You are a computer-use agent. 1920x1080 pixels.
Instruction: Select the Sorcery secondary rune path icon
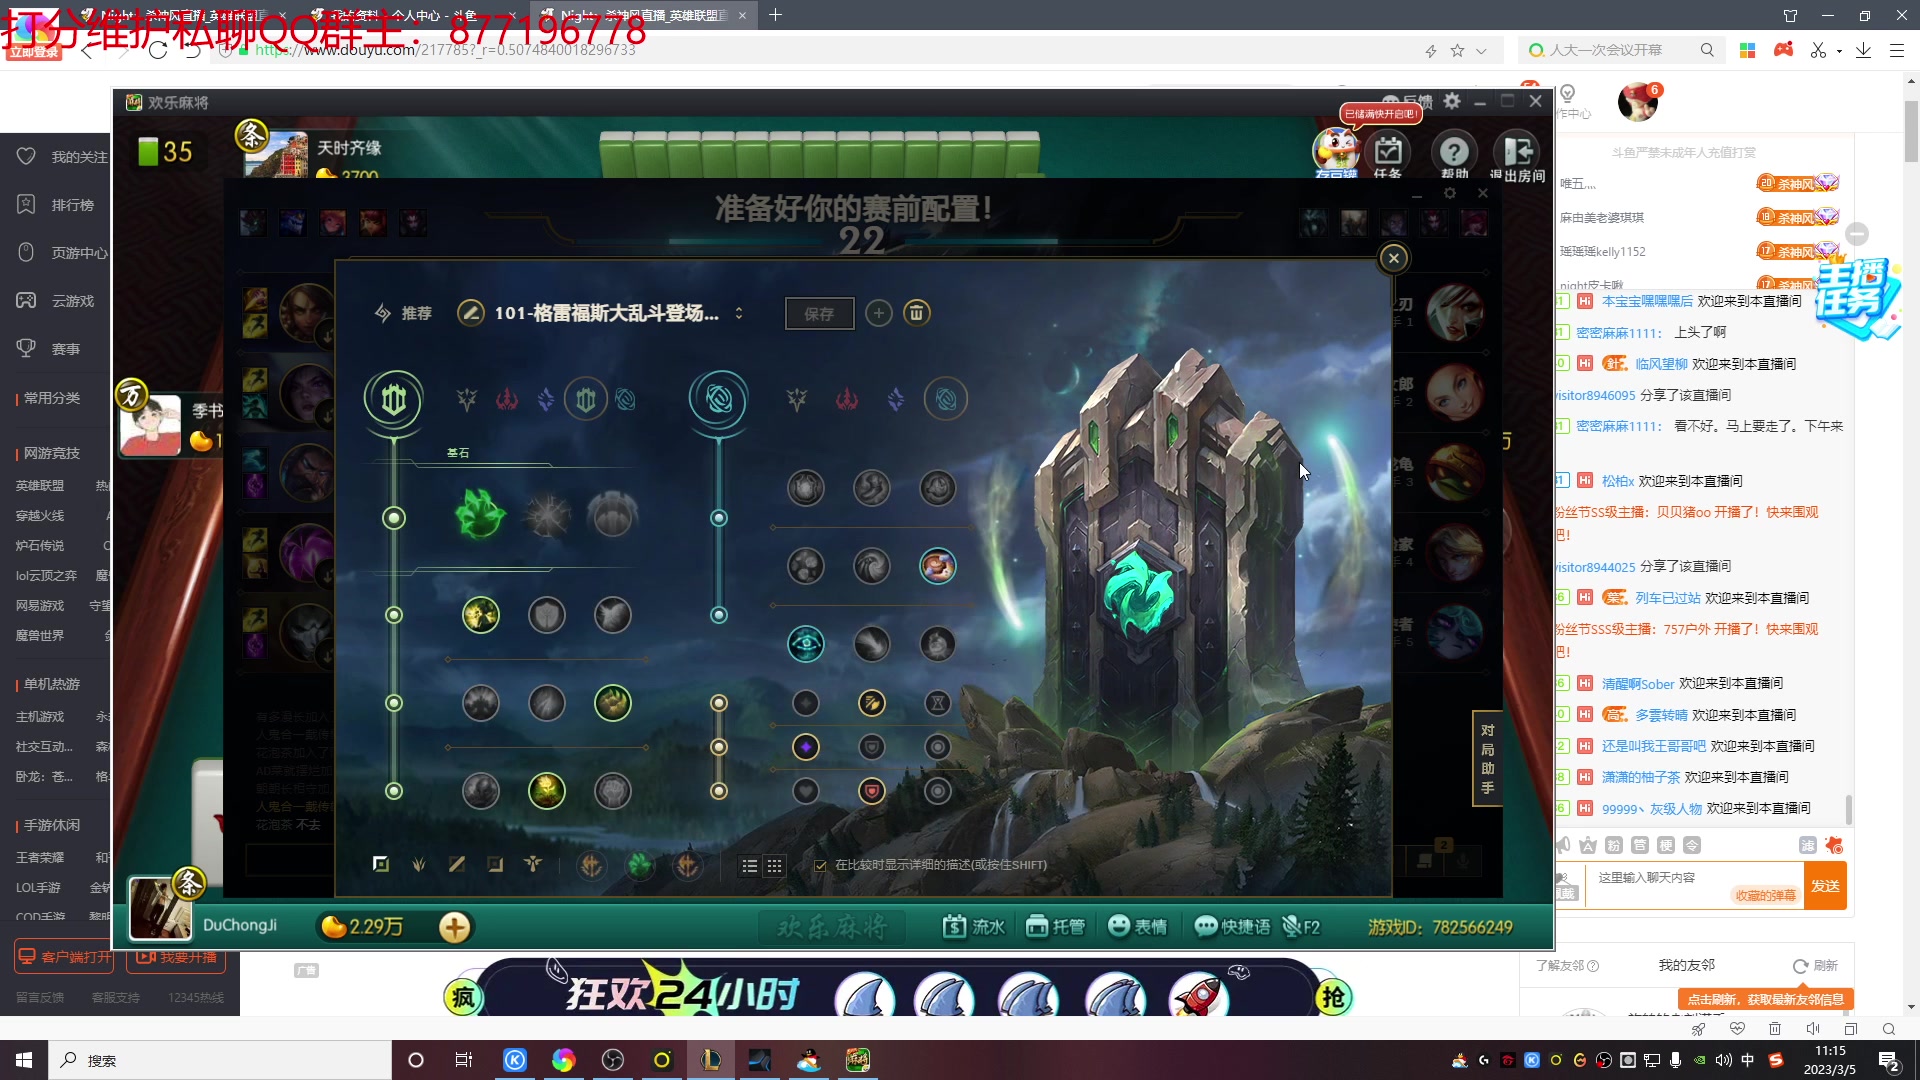(x=719, y=399)
